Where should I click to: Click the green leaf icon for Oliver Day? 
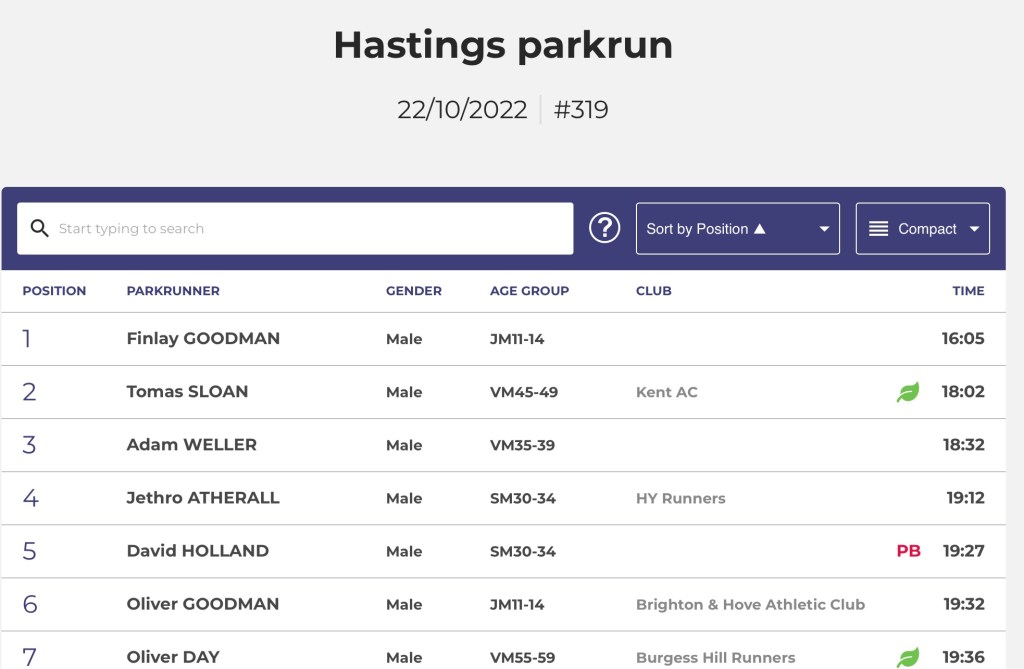tap(907, 657)
